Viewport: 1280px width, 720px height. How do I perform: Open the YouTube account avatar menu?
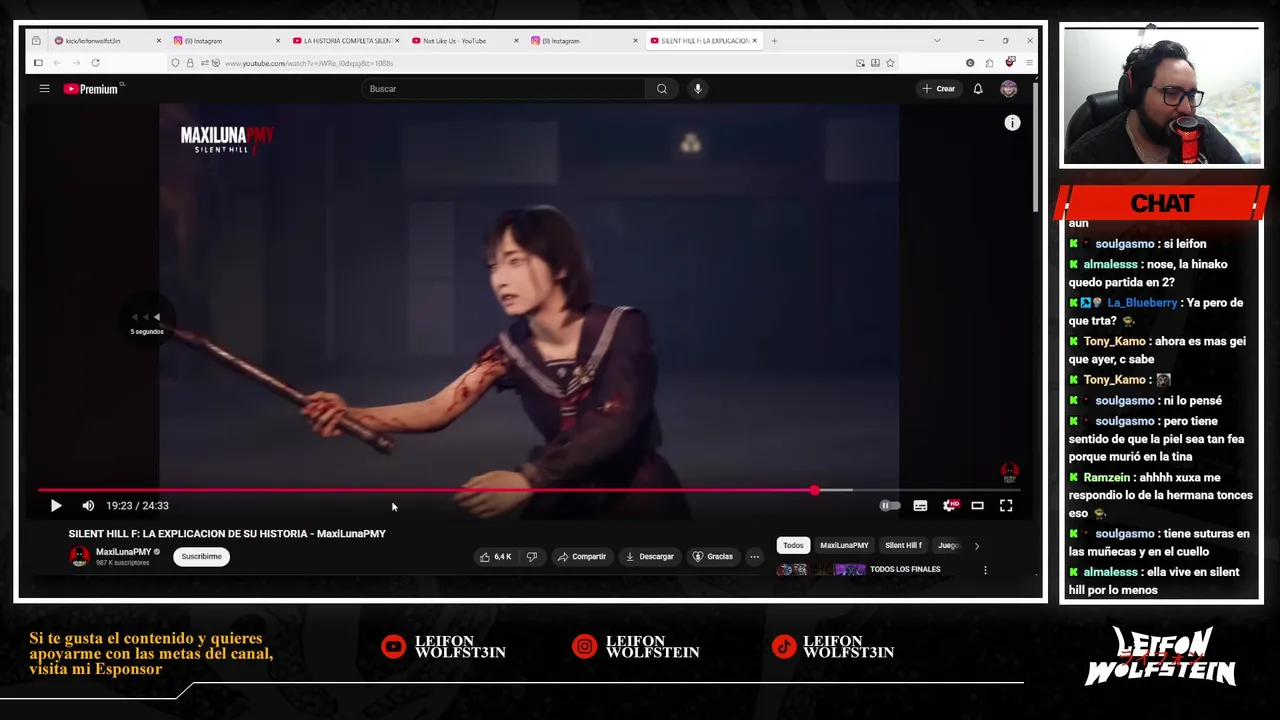(1009, 89)
